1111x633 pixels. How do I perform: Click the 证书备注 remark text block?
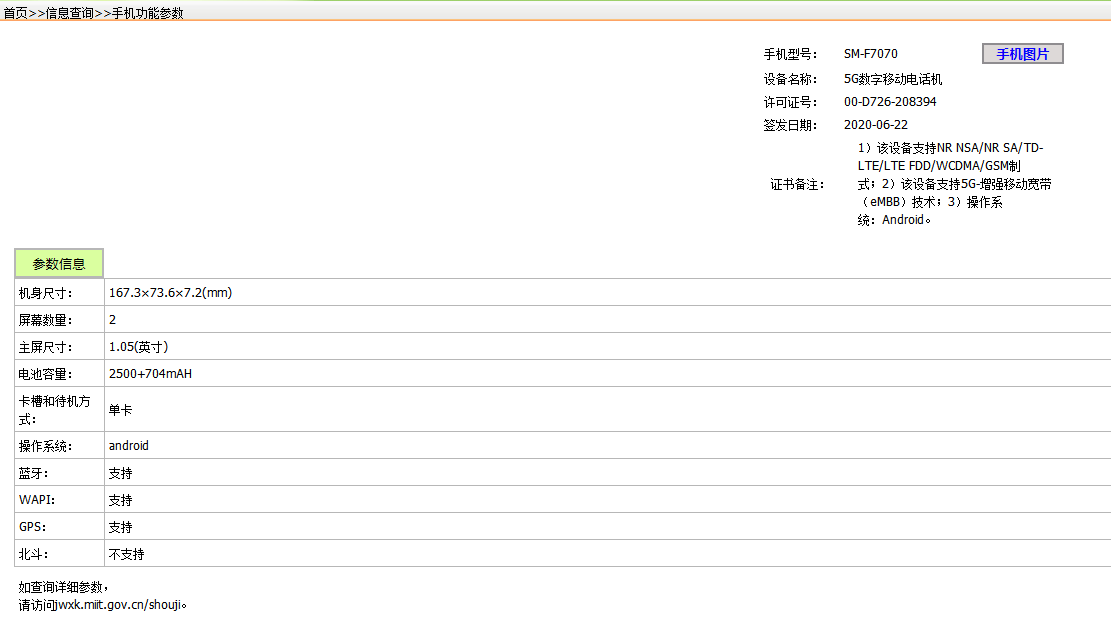click(954, 184)
